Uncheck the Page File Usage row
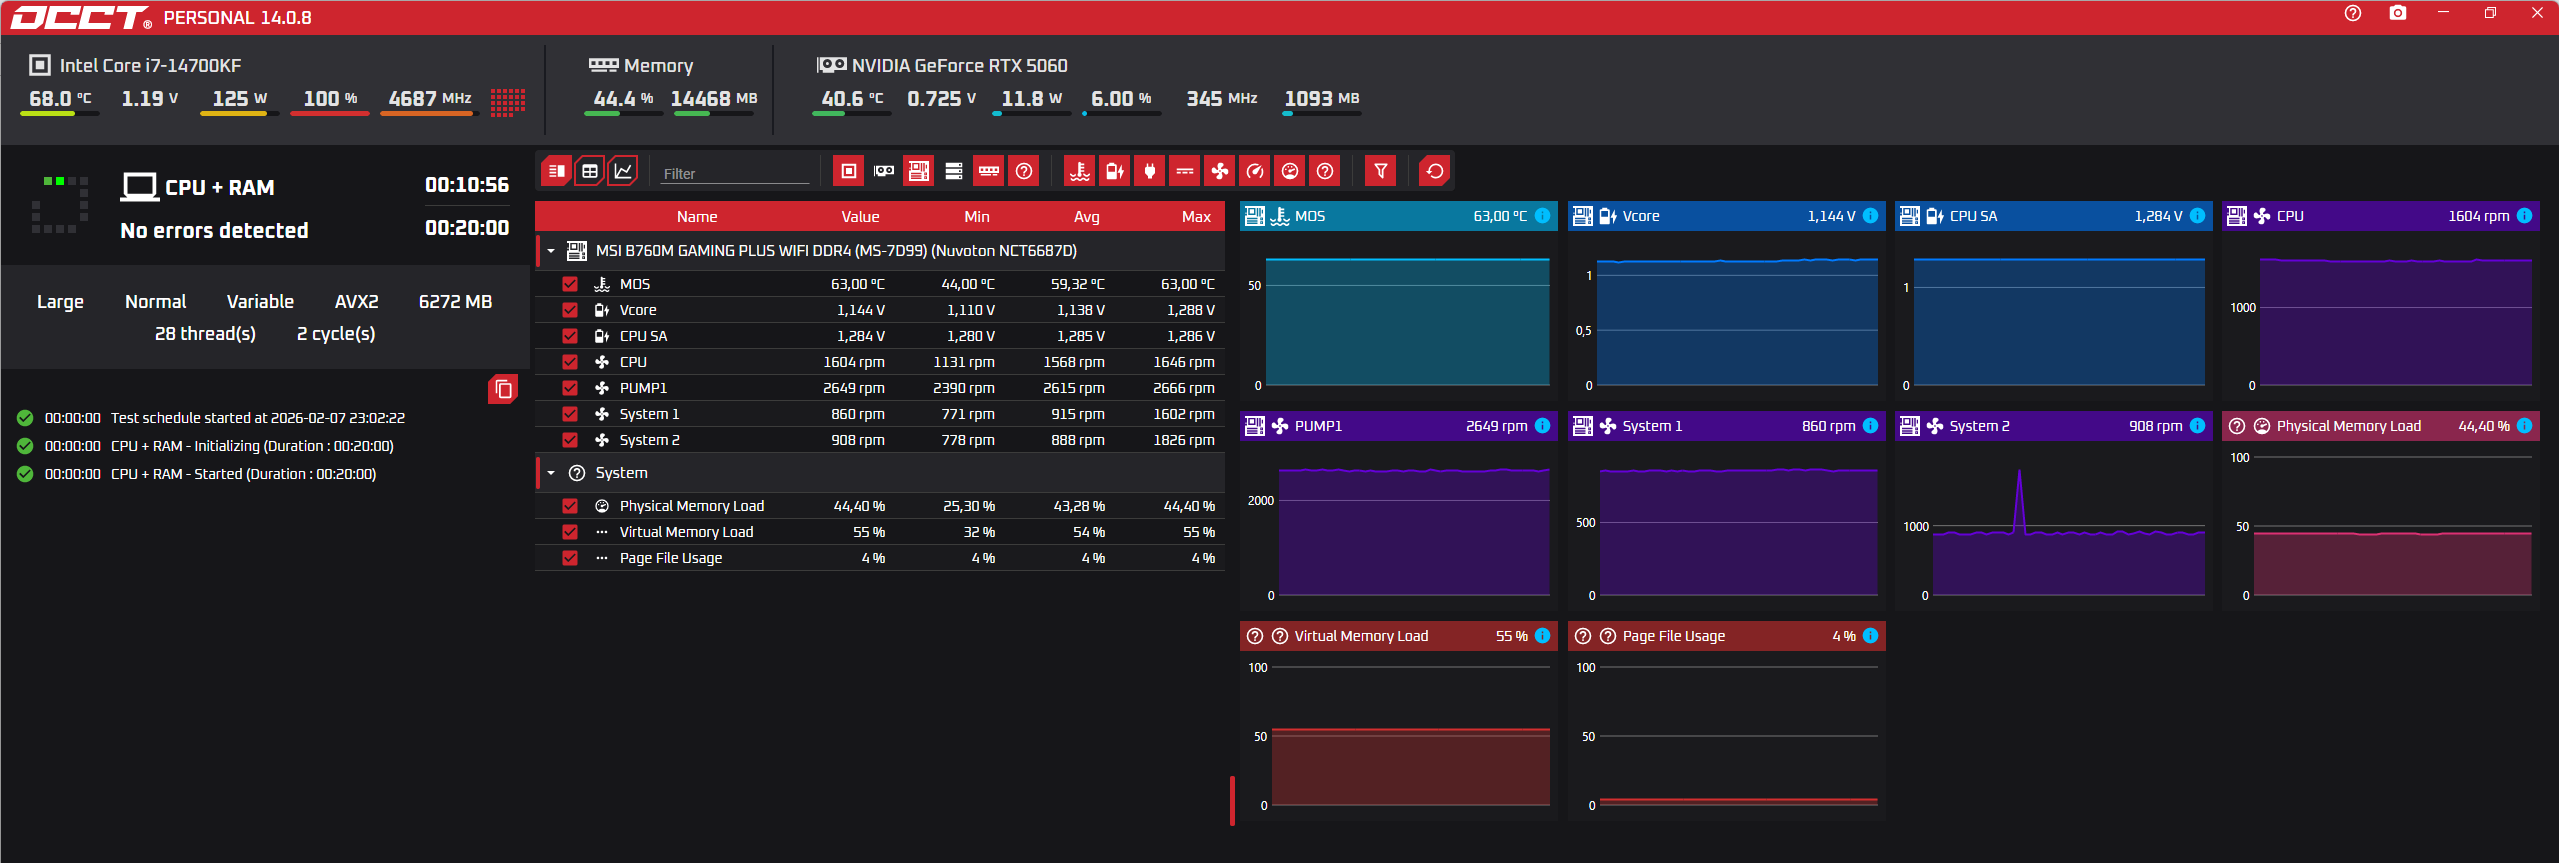This screenshot has width=2559, height=863. pyautogui.click(x=570, y=558)
